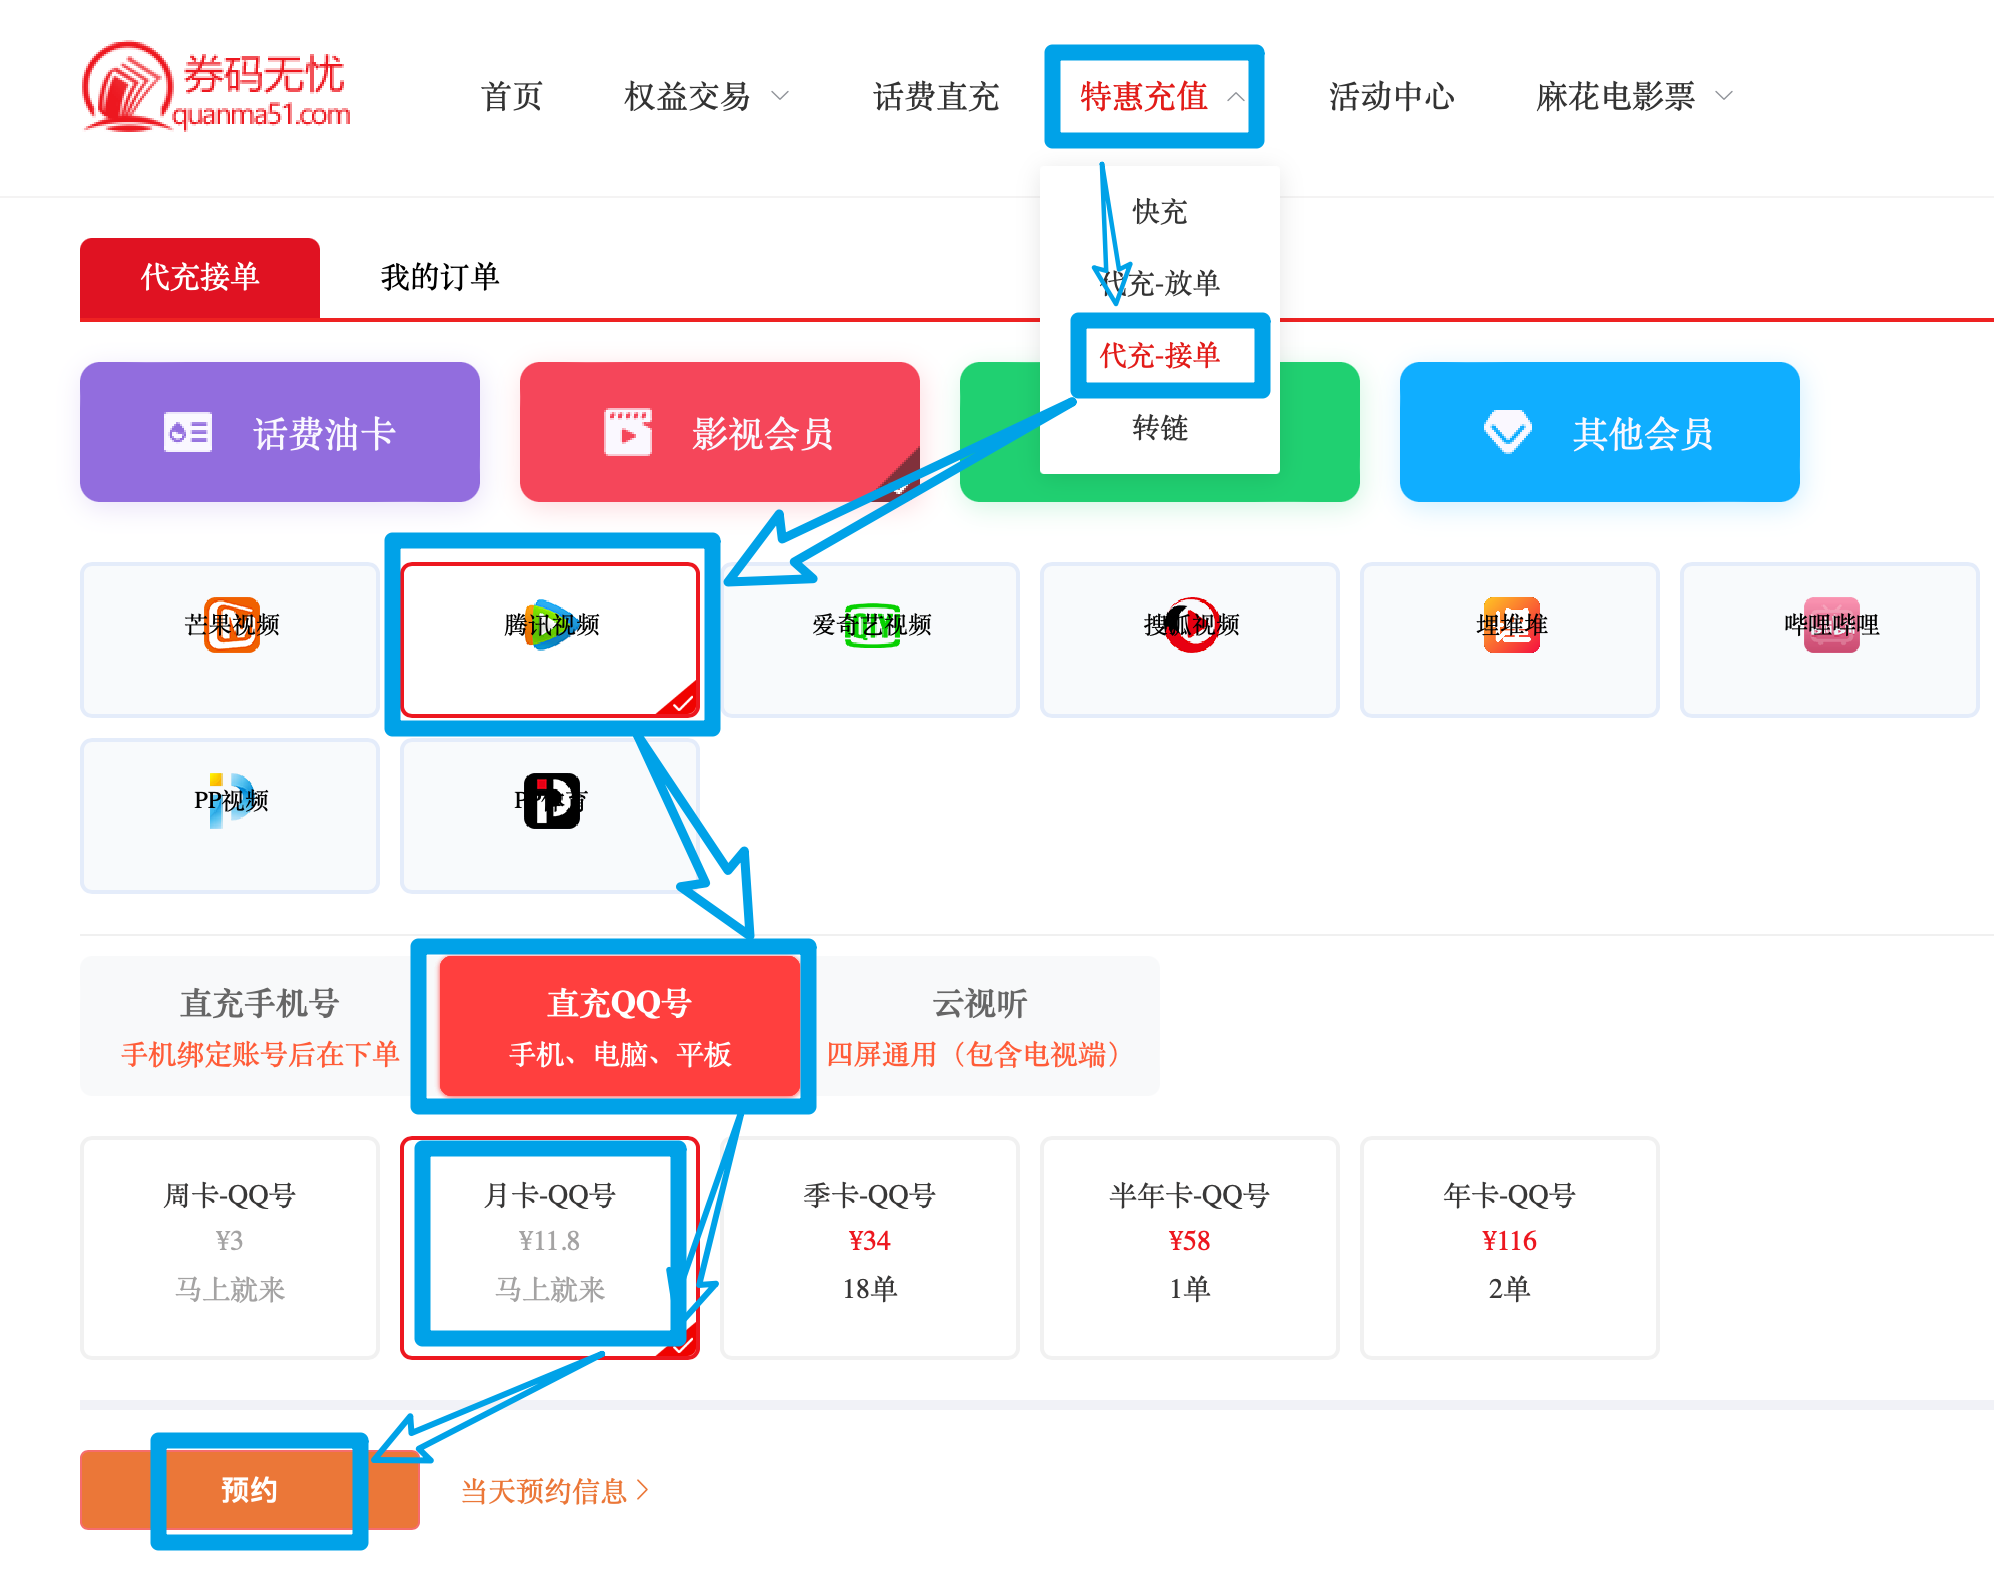Expand the 权益交易 dropdown arrow

click(780, 97)
